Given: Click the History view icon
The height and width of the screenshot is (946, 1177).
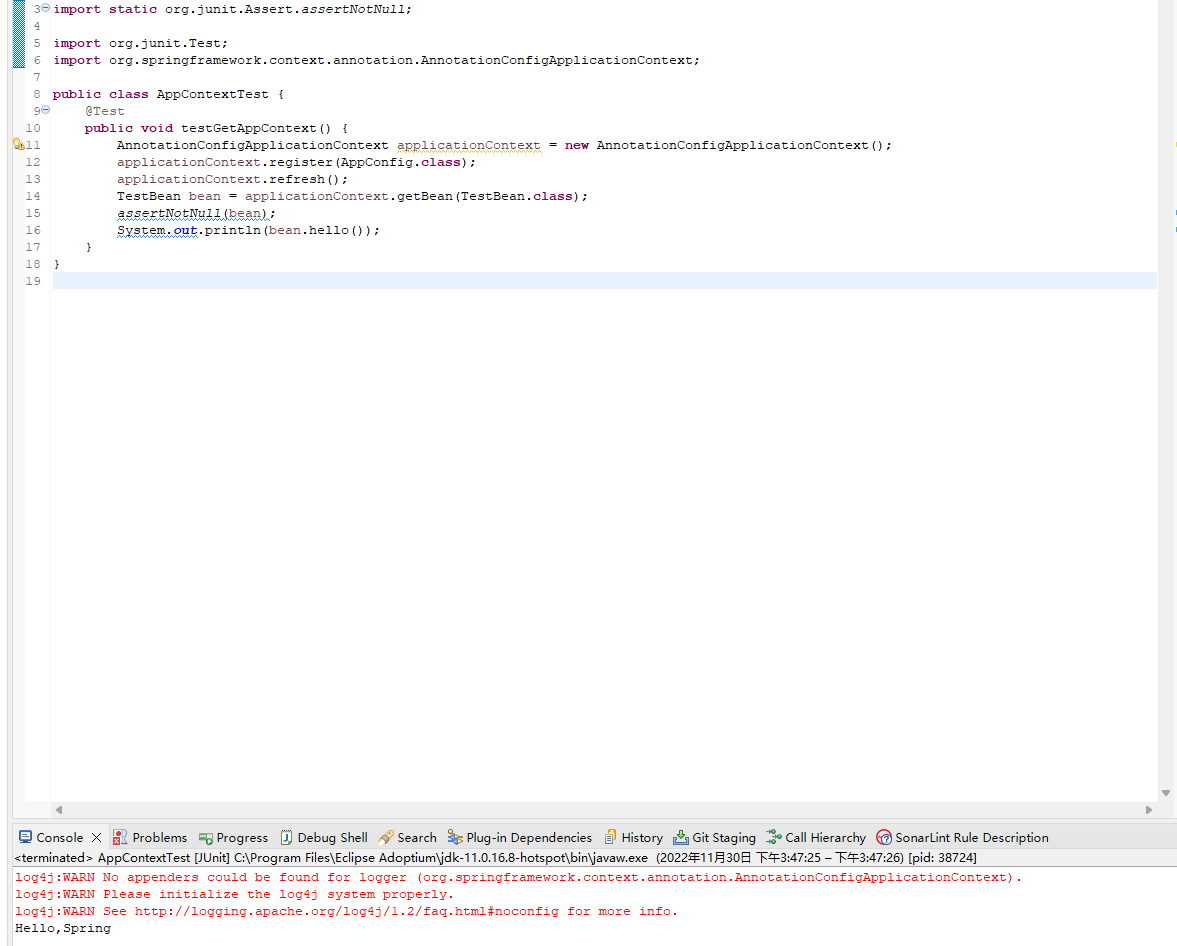Looking at the screenshot, I should 611,837.
